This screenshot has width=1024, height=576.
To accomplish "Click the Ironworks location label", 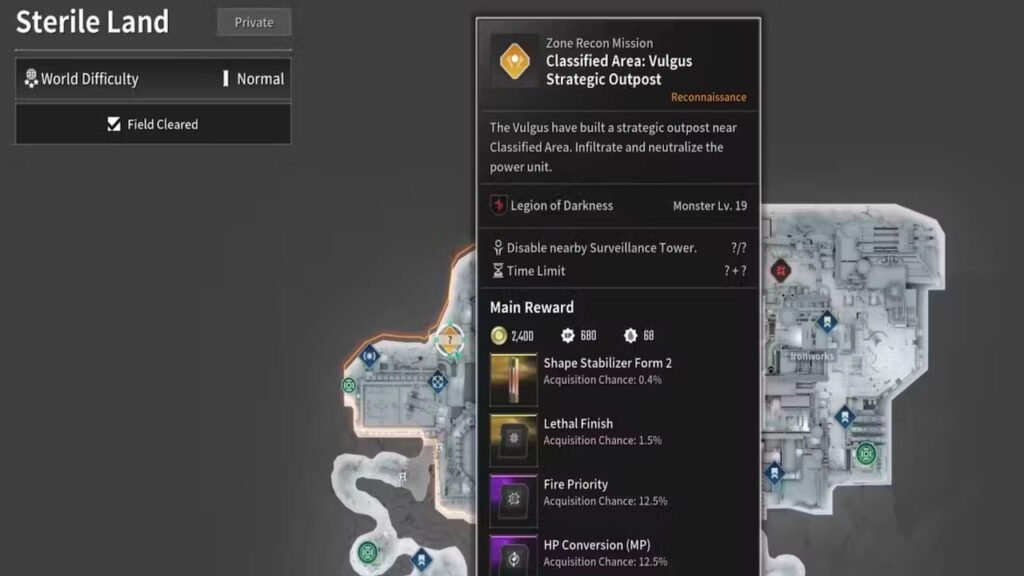I will tap(811, 356).
